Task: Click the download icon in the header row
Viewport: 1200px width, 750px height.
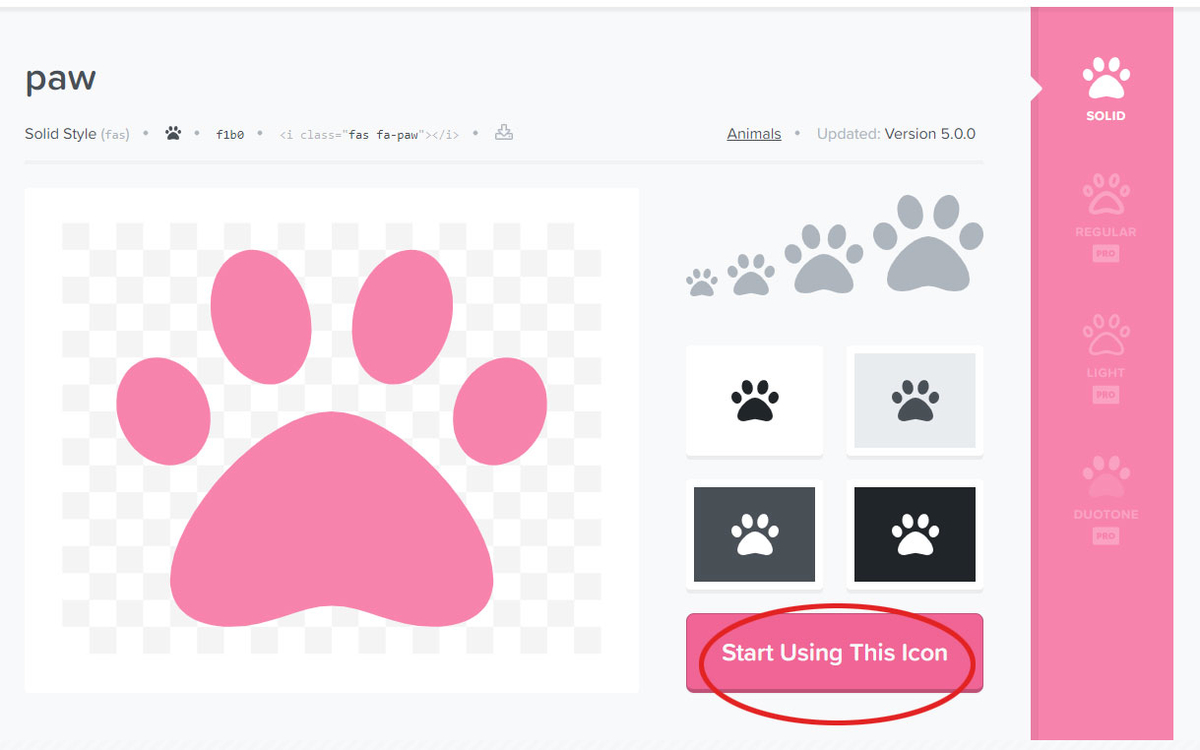Action: 503,132
